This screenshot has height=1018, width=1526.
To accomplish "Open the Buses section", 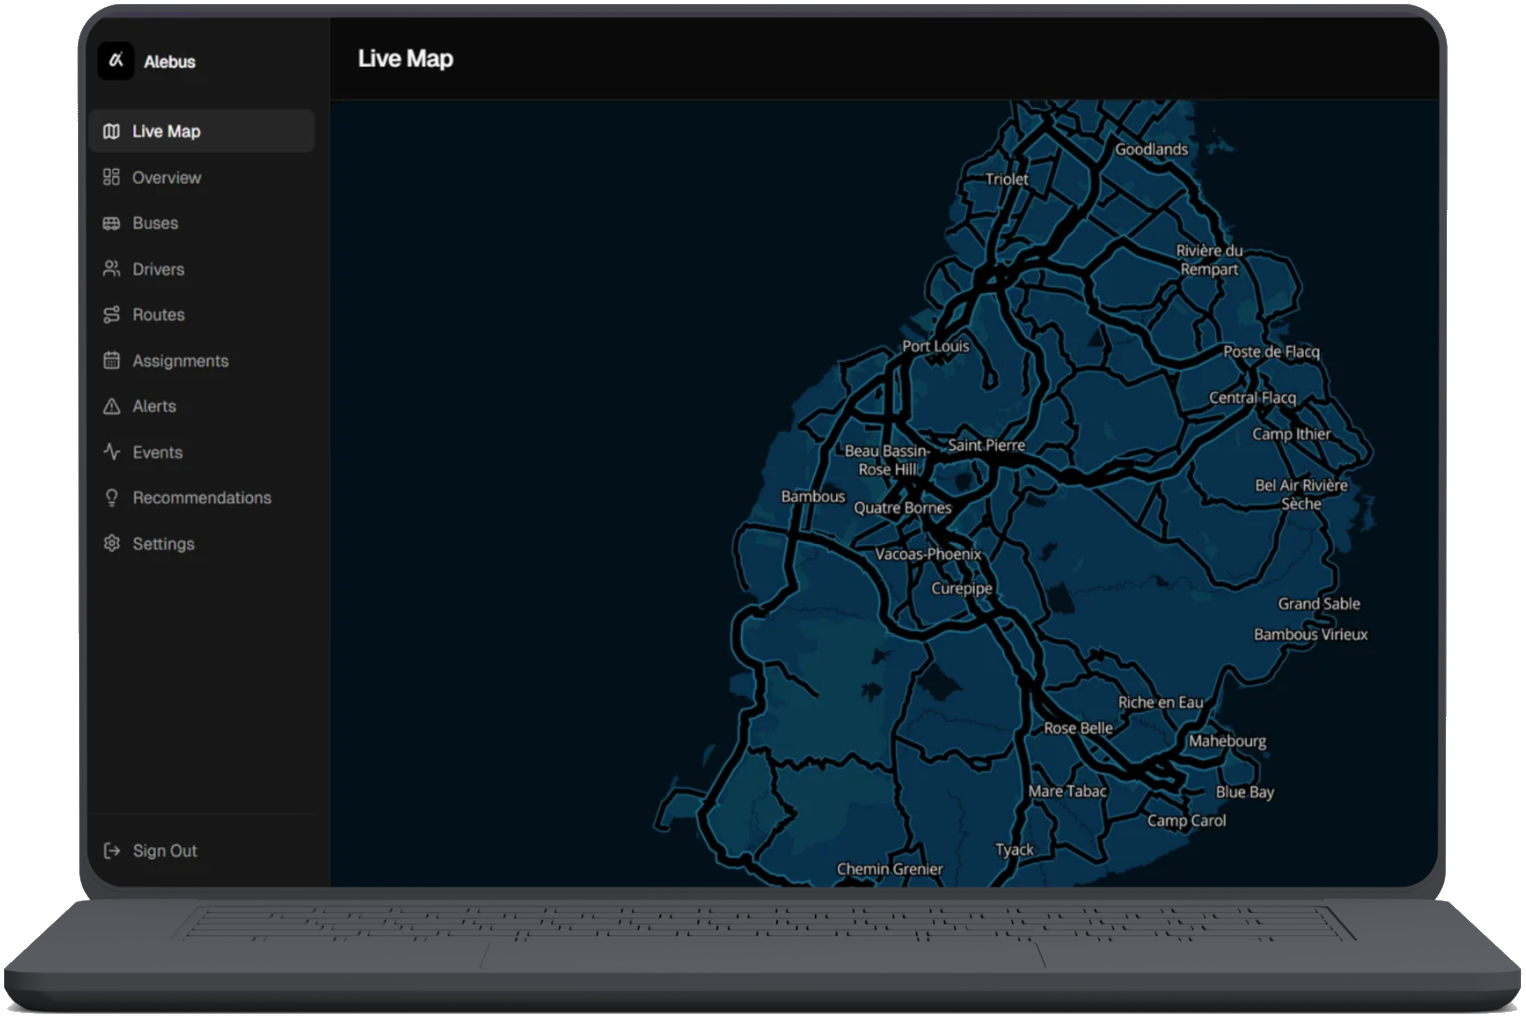I will [x=202, y=223].
